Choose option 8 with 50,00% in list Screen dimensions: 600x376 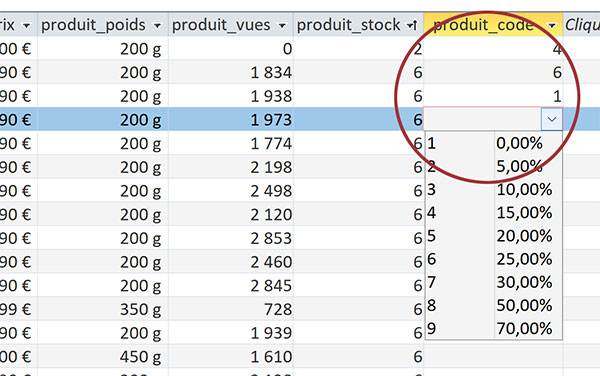(494, 305)
